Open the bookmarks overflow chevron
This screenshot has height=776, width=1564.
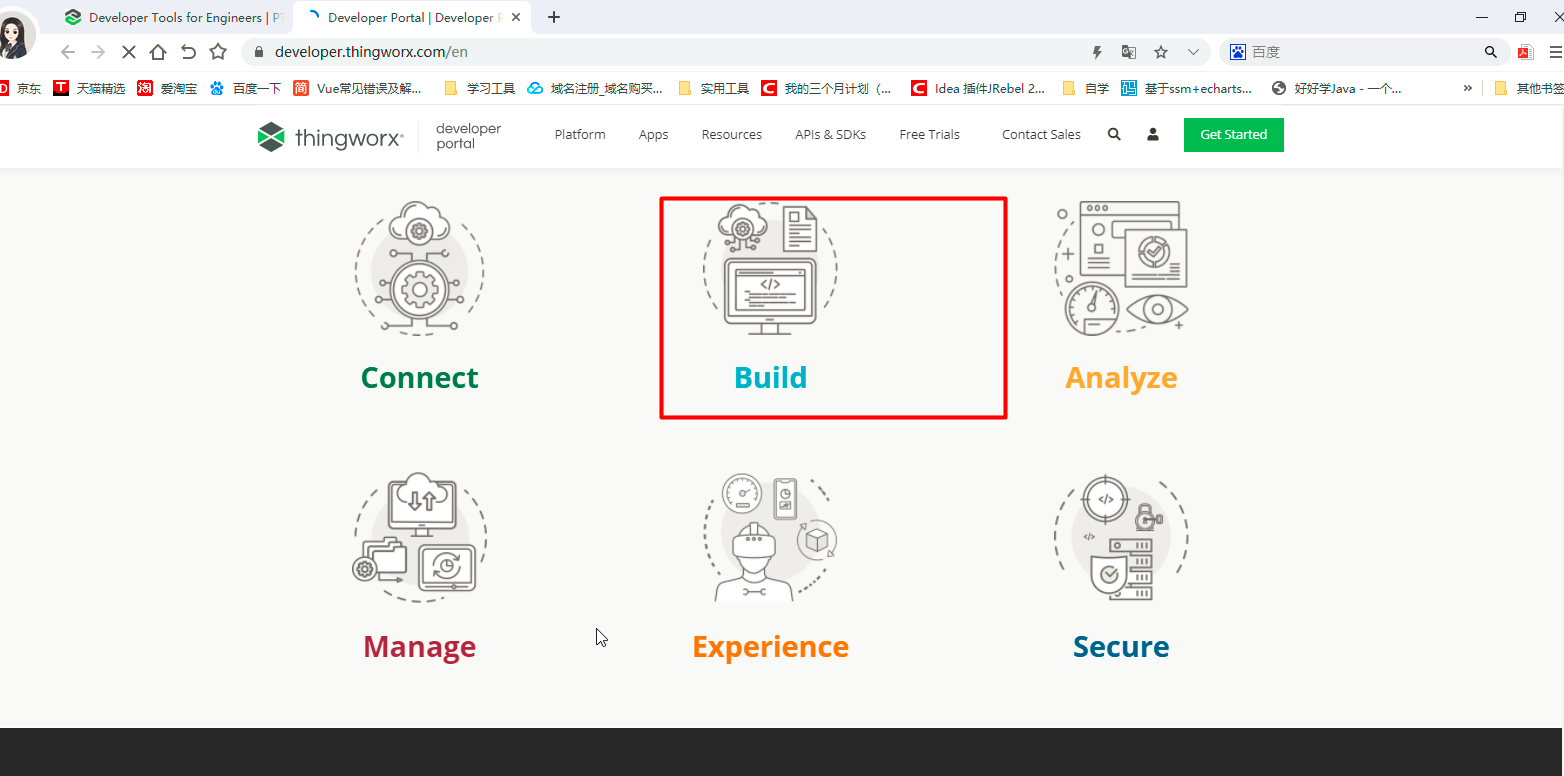tap(1468, 87)
